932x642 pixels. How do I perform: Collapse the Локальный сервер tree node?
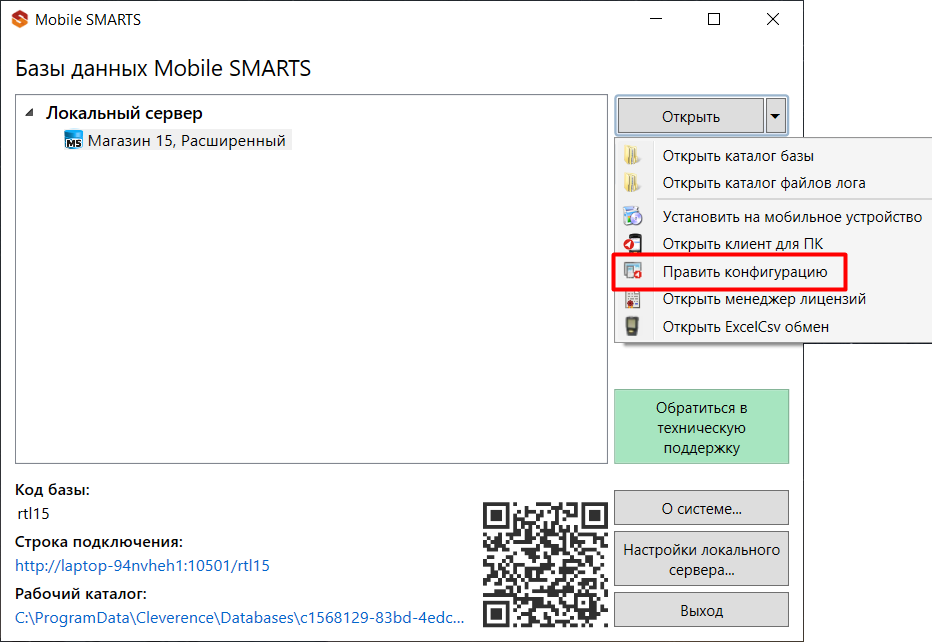[x=29, y=113]
